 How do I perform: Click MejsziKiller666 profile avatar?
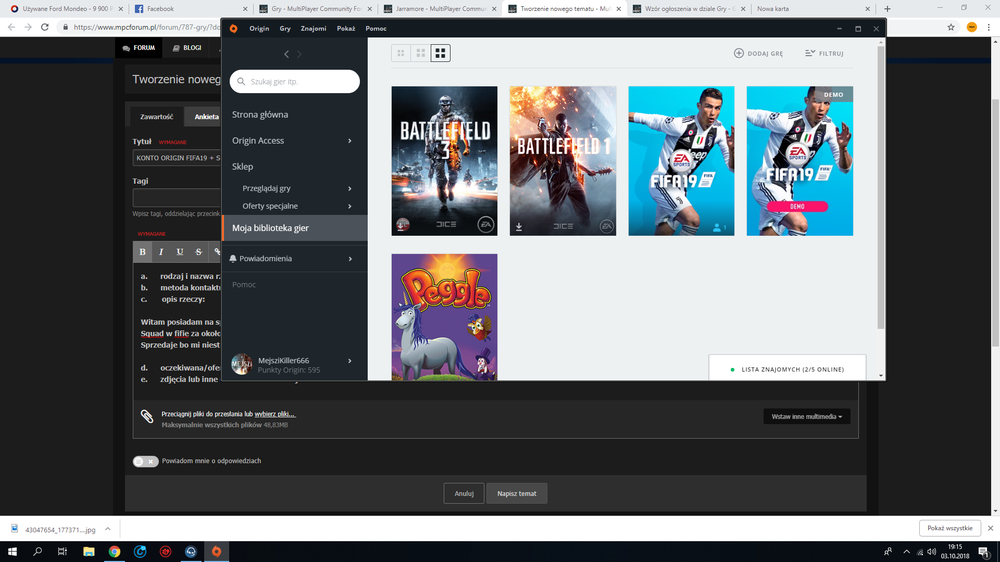(x=242, y=364)
